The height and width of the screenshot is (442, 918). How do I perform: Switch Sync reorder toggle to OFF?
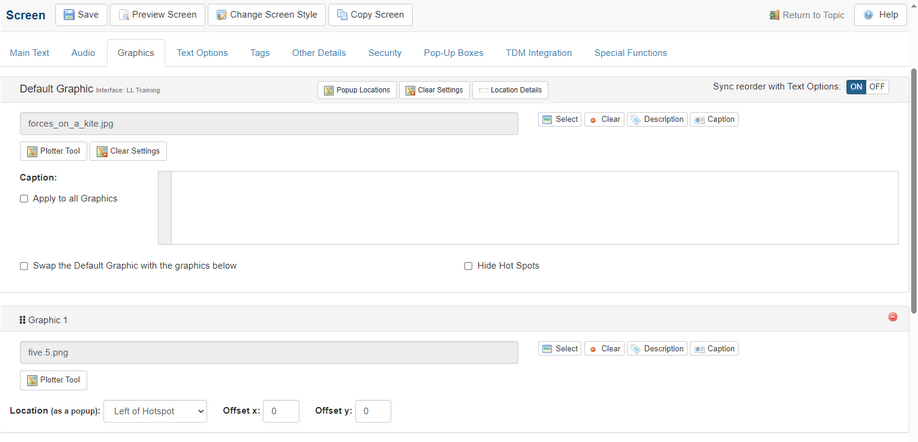(x=877, y=87)
